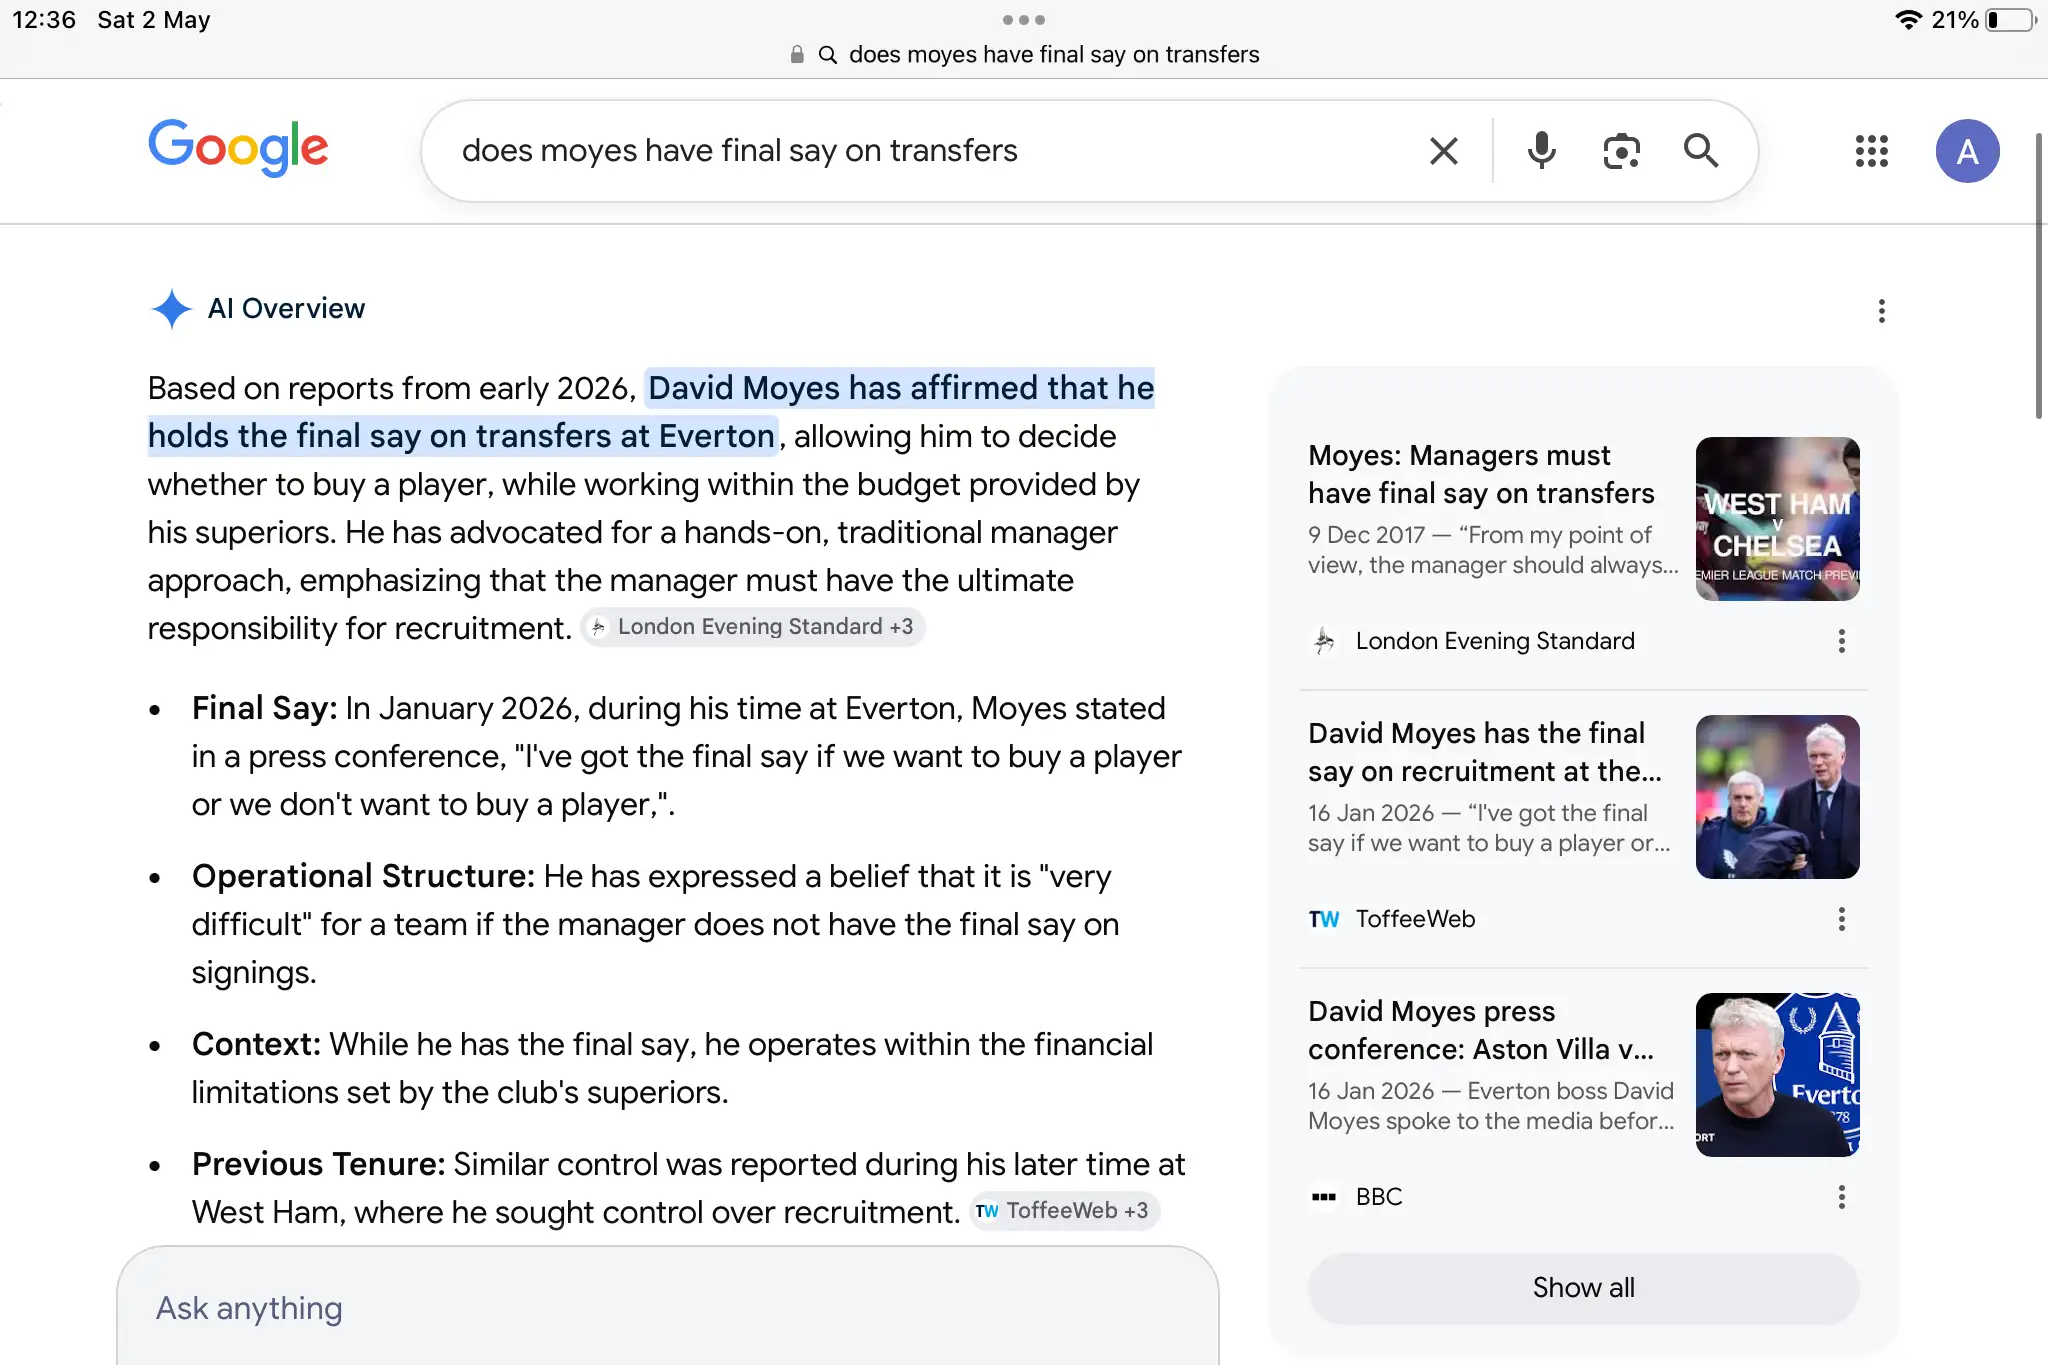Image resolution: width=2048 pixels, height=1365 pixels.
Task: Click the 'Operational Structure:' bullet heading
Action: tap(364, 876)
